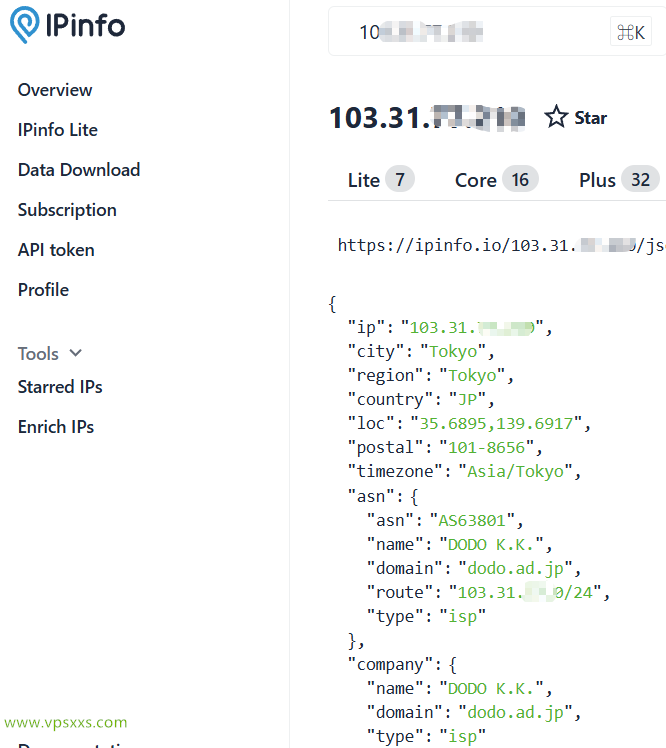Click the ipinfo.io JSON URL
The image size is (666, 748).
(501, 245)
